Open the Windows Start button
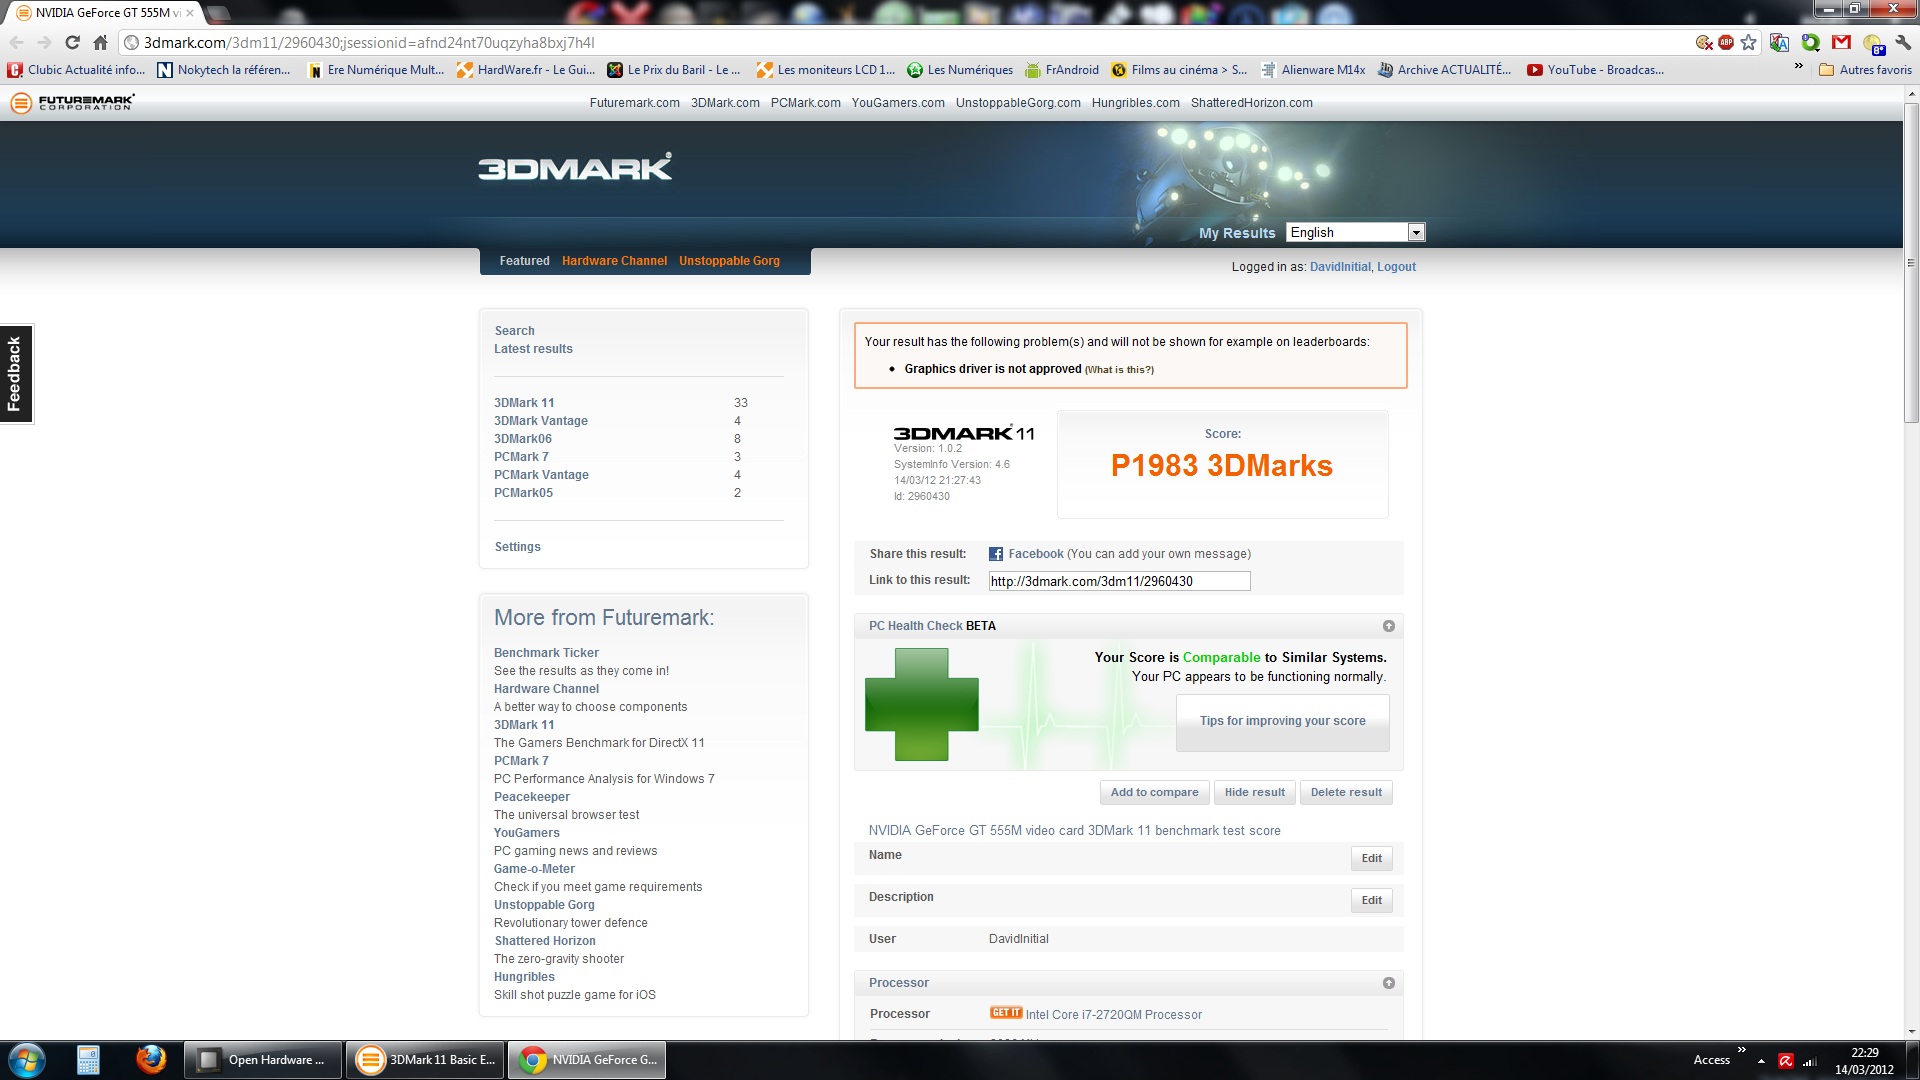Screen dimensions: 1920x1080 [27, 1060]
